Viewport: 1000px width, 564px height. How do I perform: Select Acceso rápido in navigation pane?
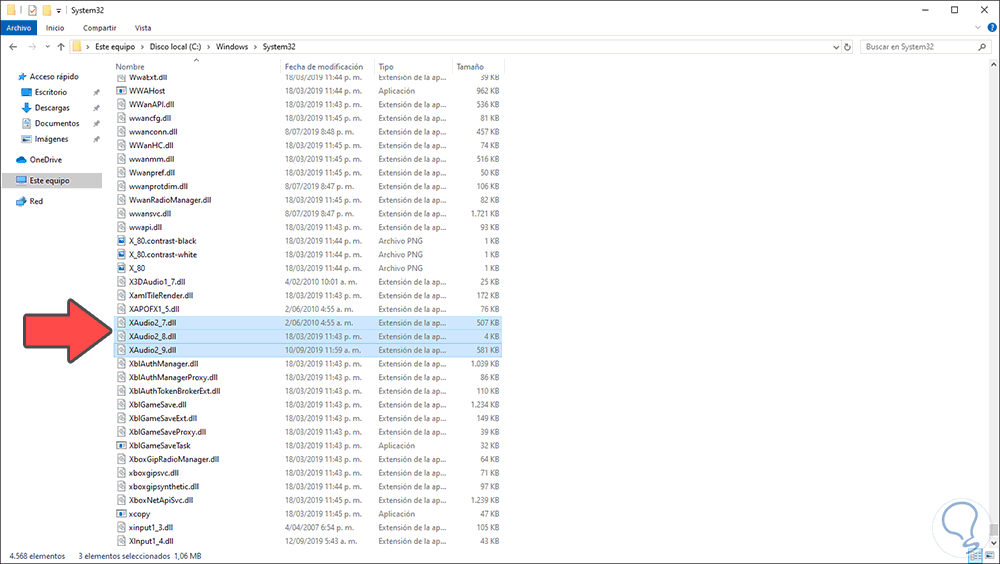54,77
